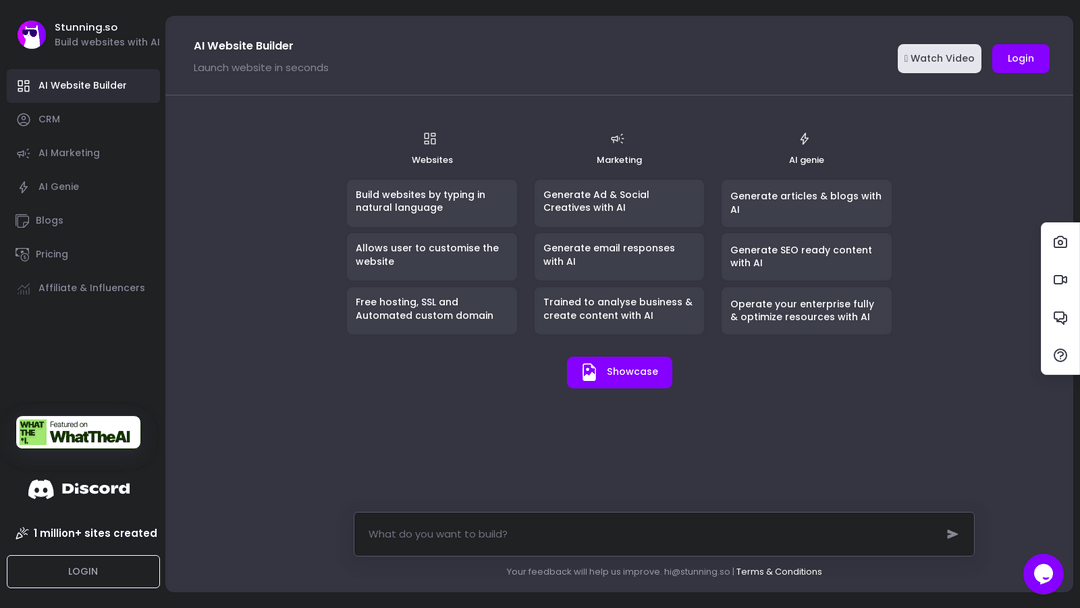This screenshot has height=608, width=1080.
Task: Click the hi@stunning.so feedback email text
Action: 696,572
